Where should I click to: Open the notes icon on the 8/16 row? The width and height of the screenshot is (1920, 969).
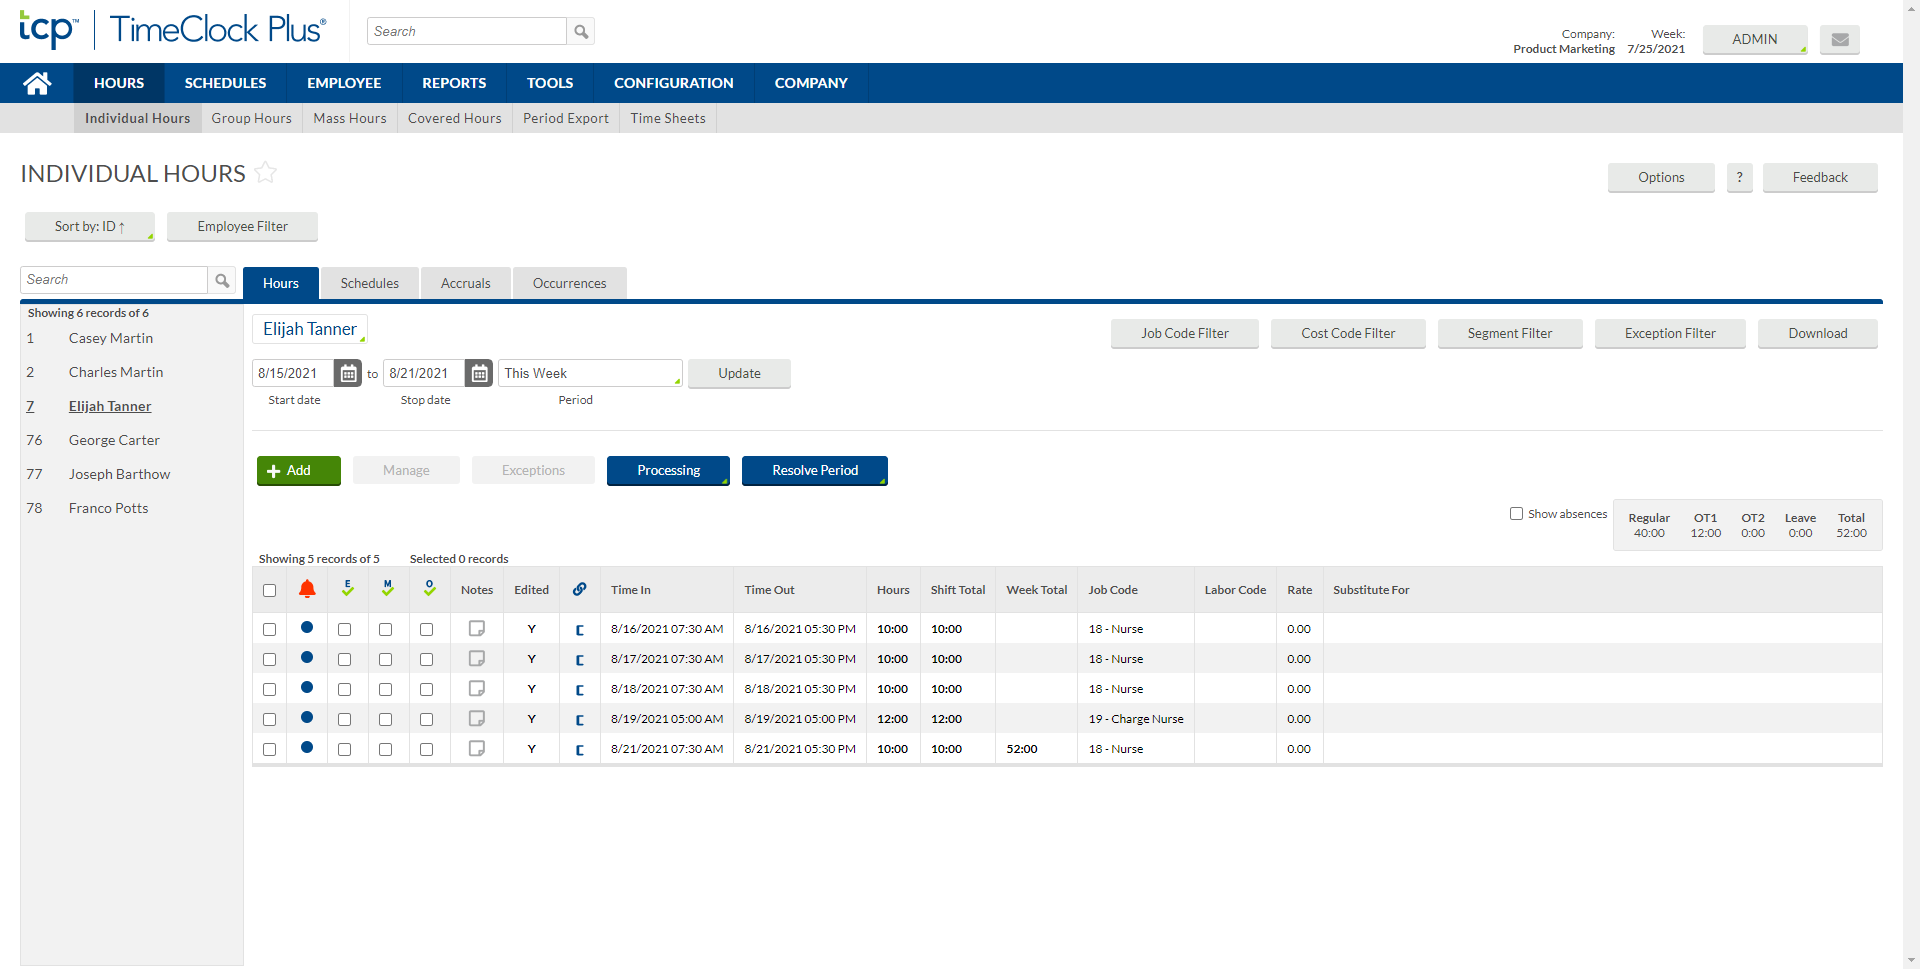click(x=476, y=628)
